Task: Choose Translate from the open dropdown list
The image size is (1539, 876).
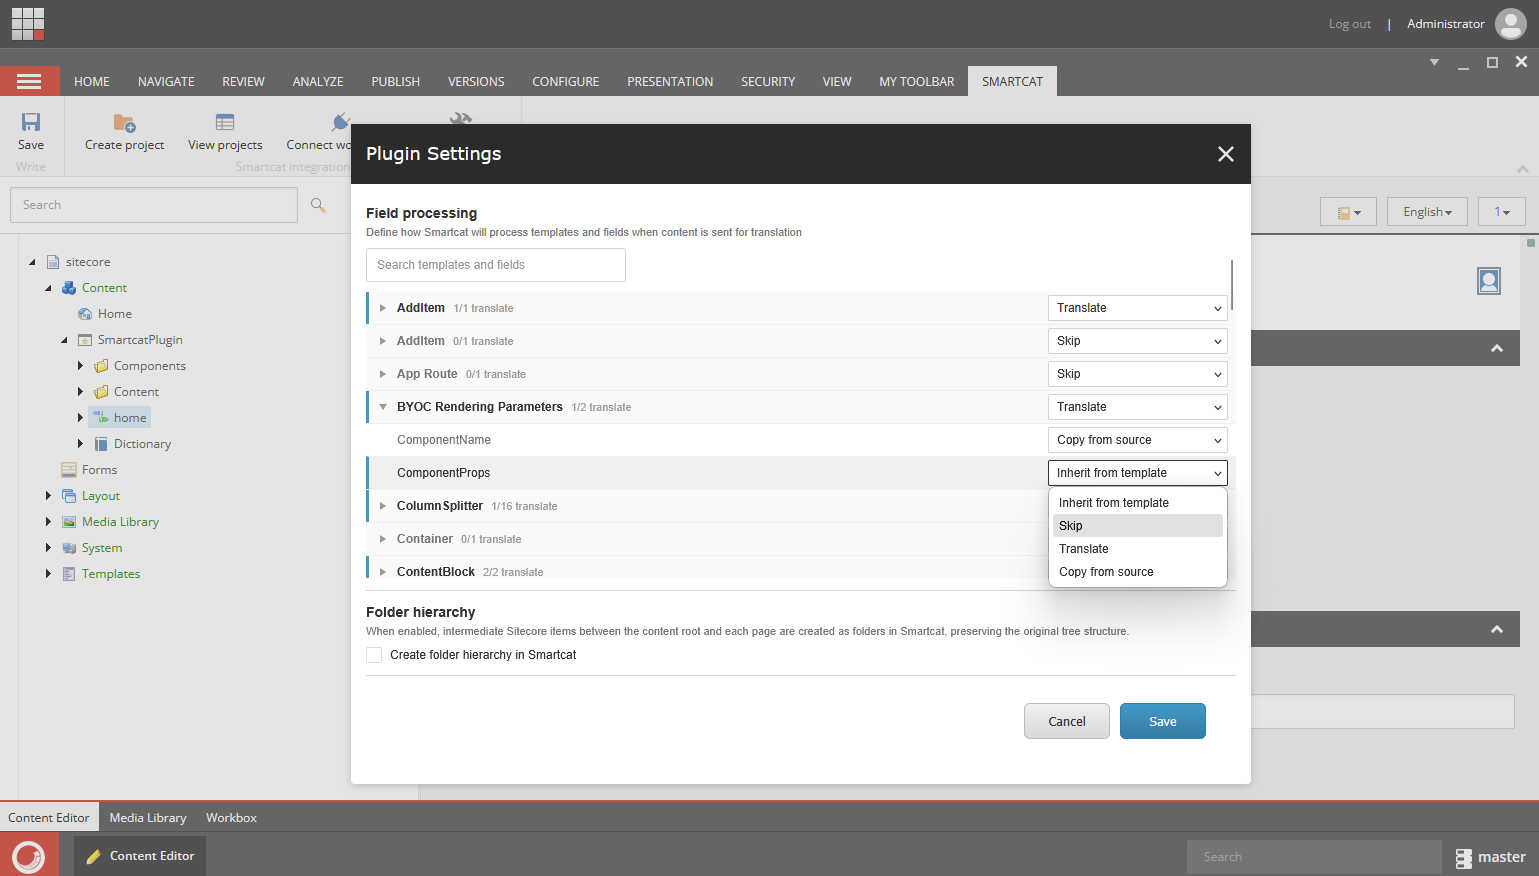Action: 1138,549
